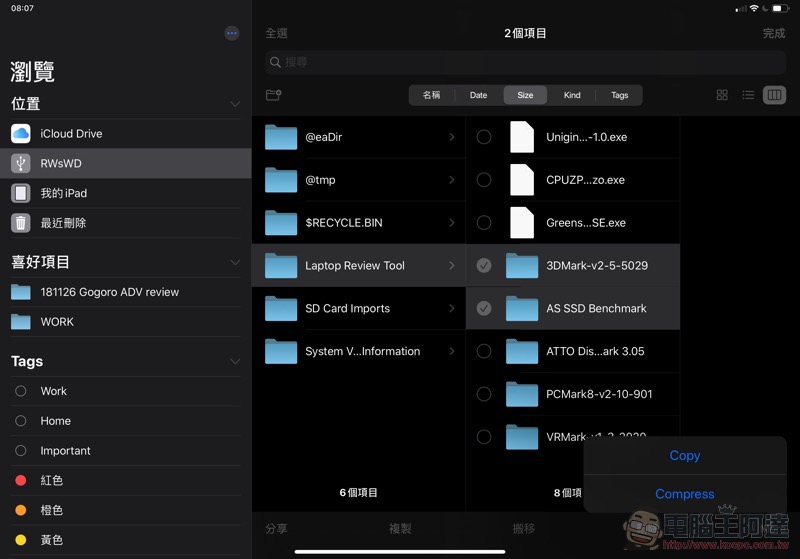Deselect the 3DMark-v2-5-5029 checkmark
The width and height of the screenshot is (800, 559).
[484, 266]
